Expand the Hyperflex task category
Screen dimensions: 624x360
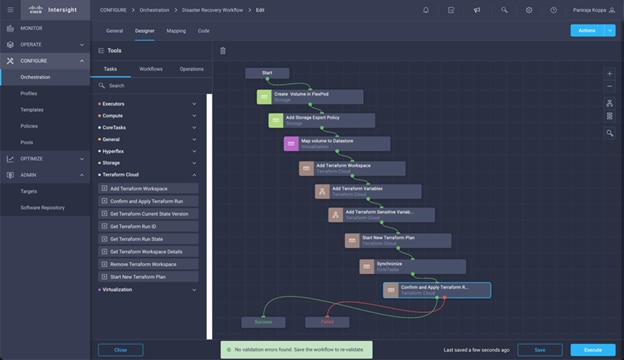coord(194,151)
